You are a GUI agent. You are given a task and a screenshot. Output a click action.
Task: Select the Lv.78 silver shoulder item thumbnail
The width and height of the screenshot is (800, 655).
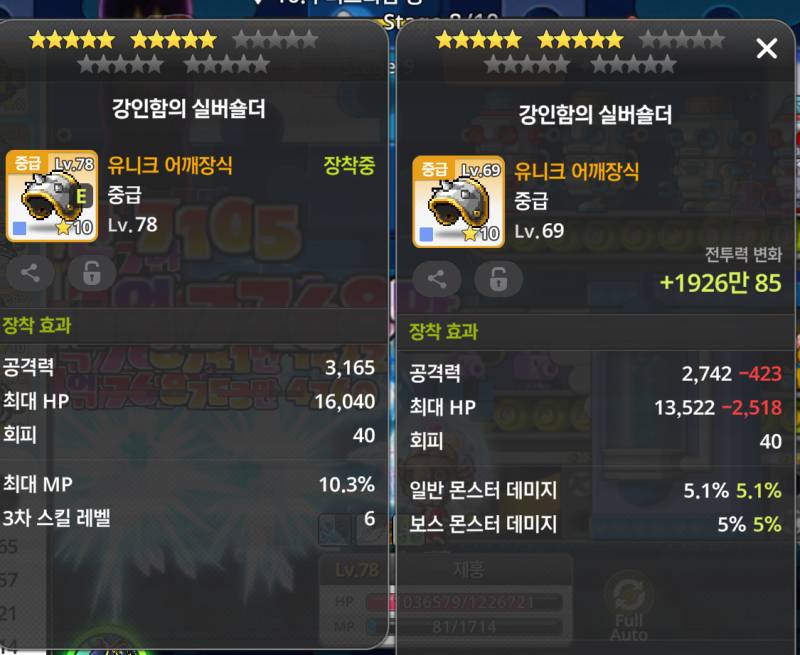(52, 196)
